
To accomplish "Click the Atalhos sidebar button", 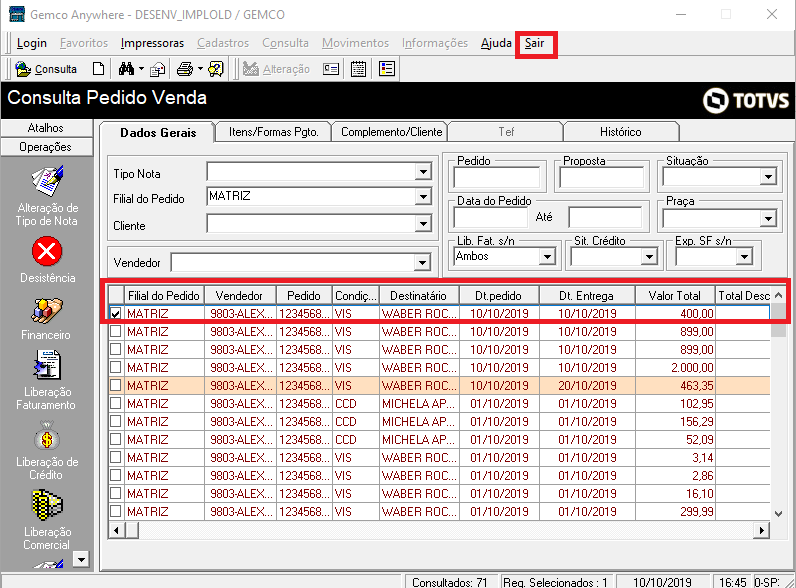I will (46, 128).
